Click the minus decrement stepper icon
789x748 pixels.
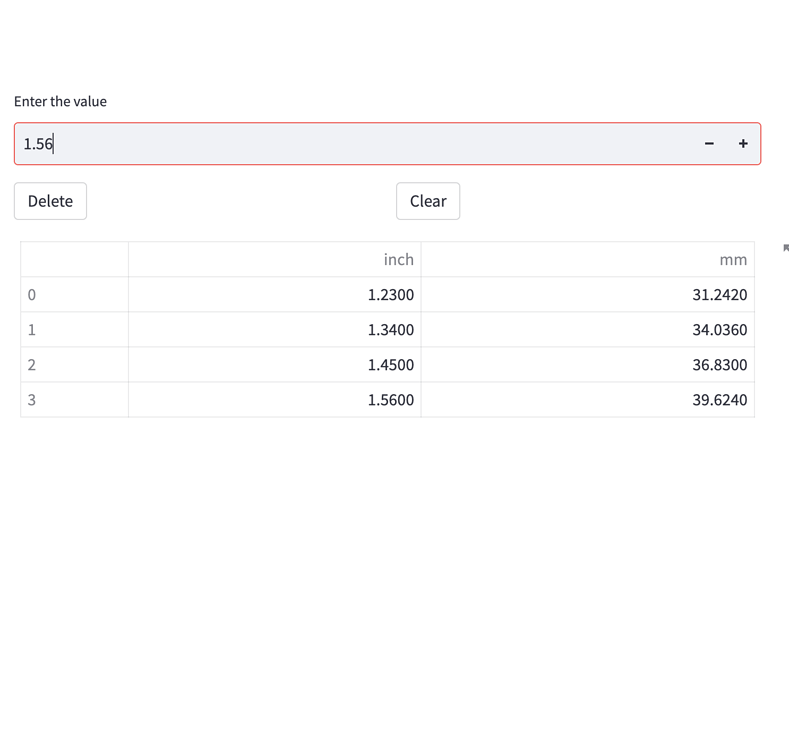[x=709, y=144]
